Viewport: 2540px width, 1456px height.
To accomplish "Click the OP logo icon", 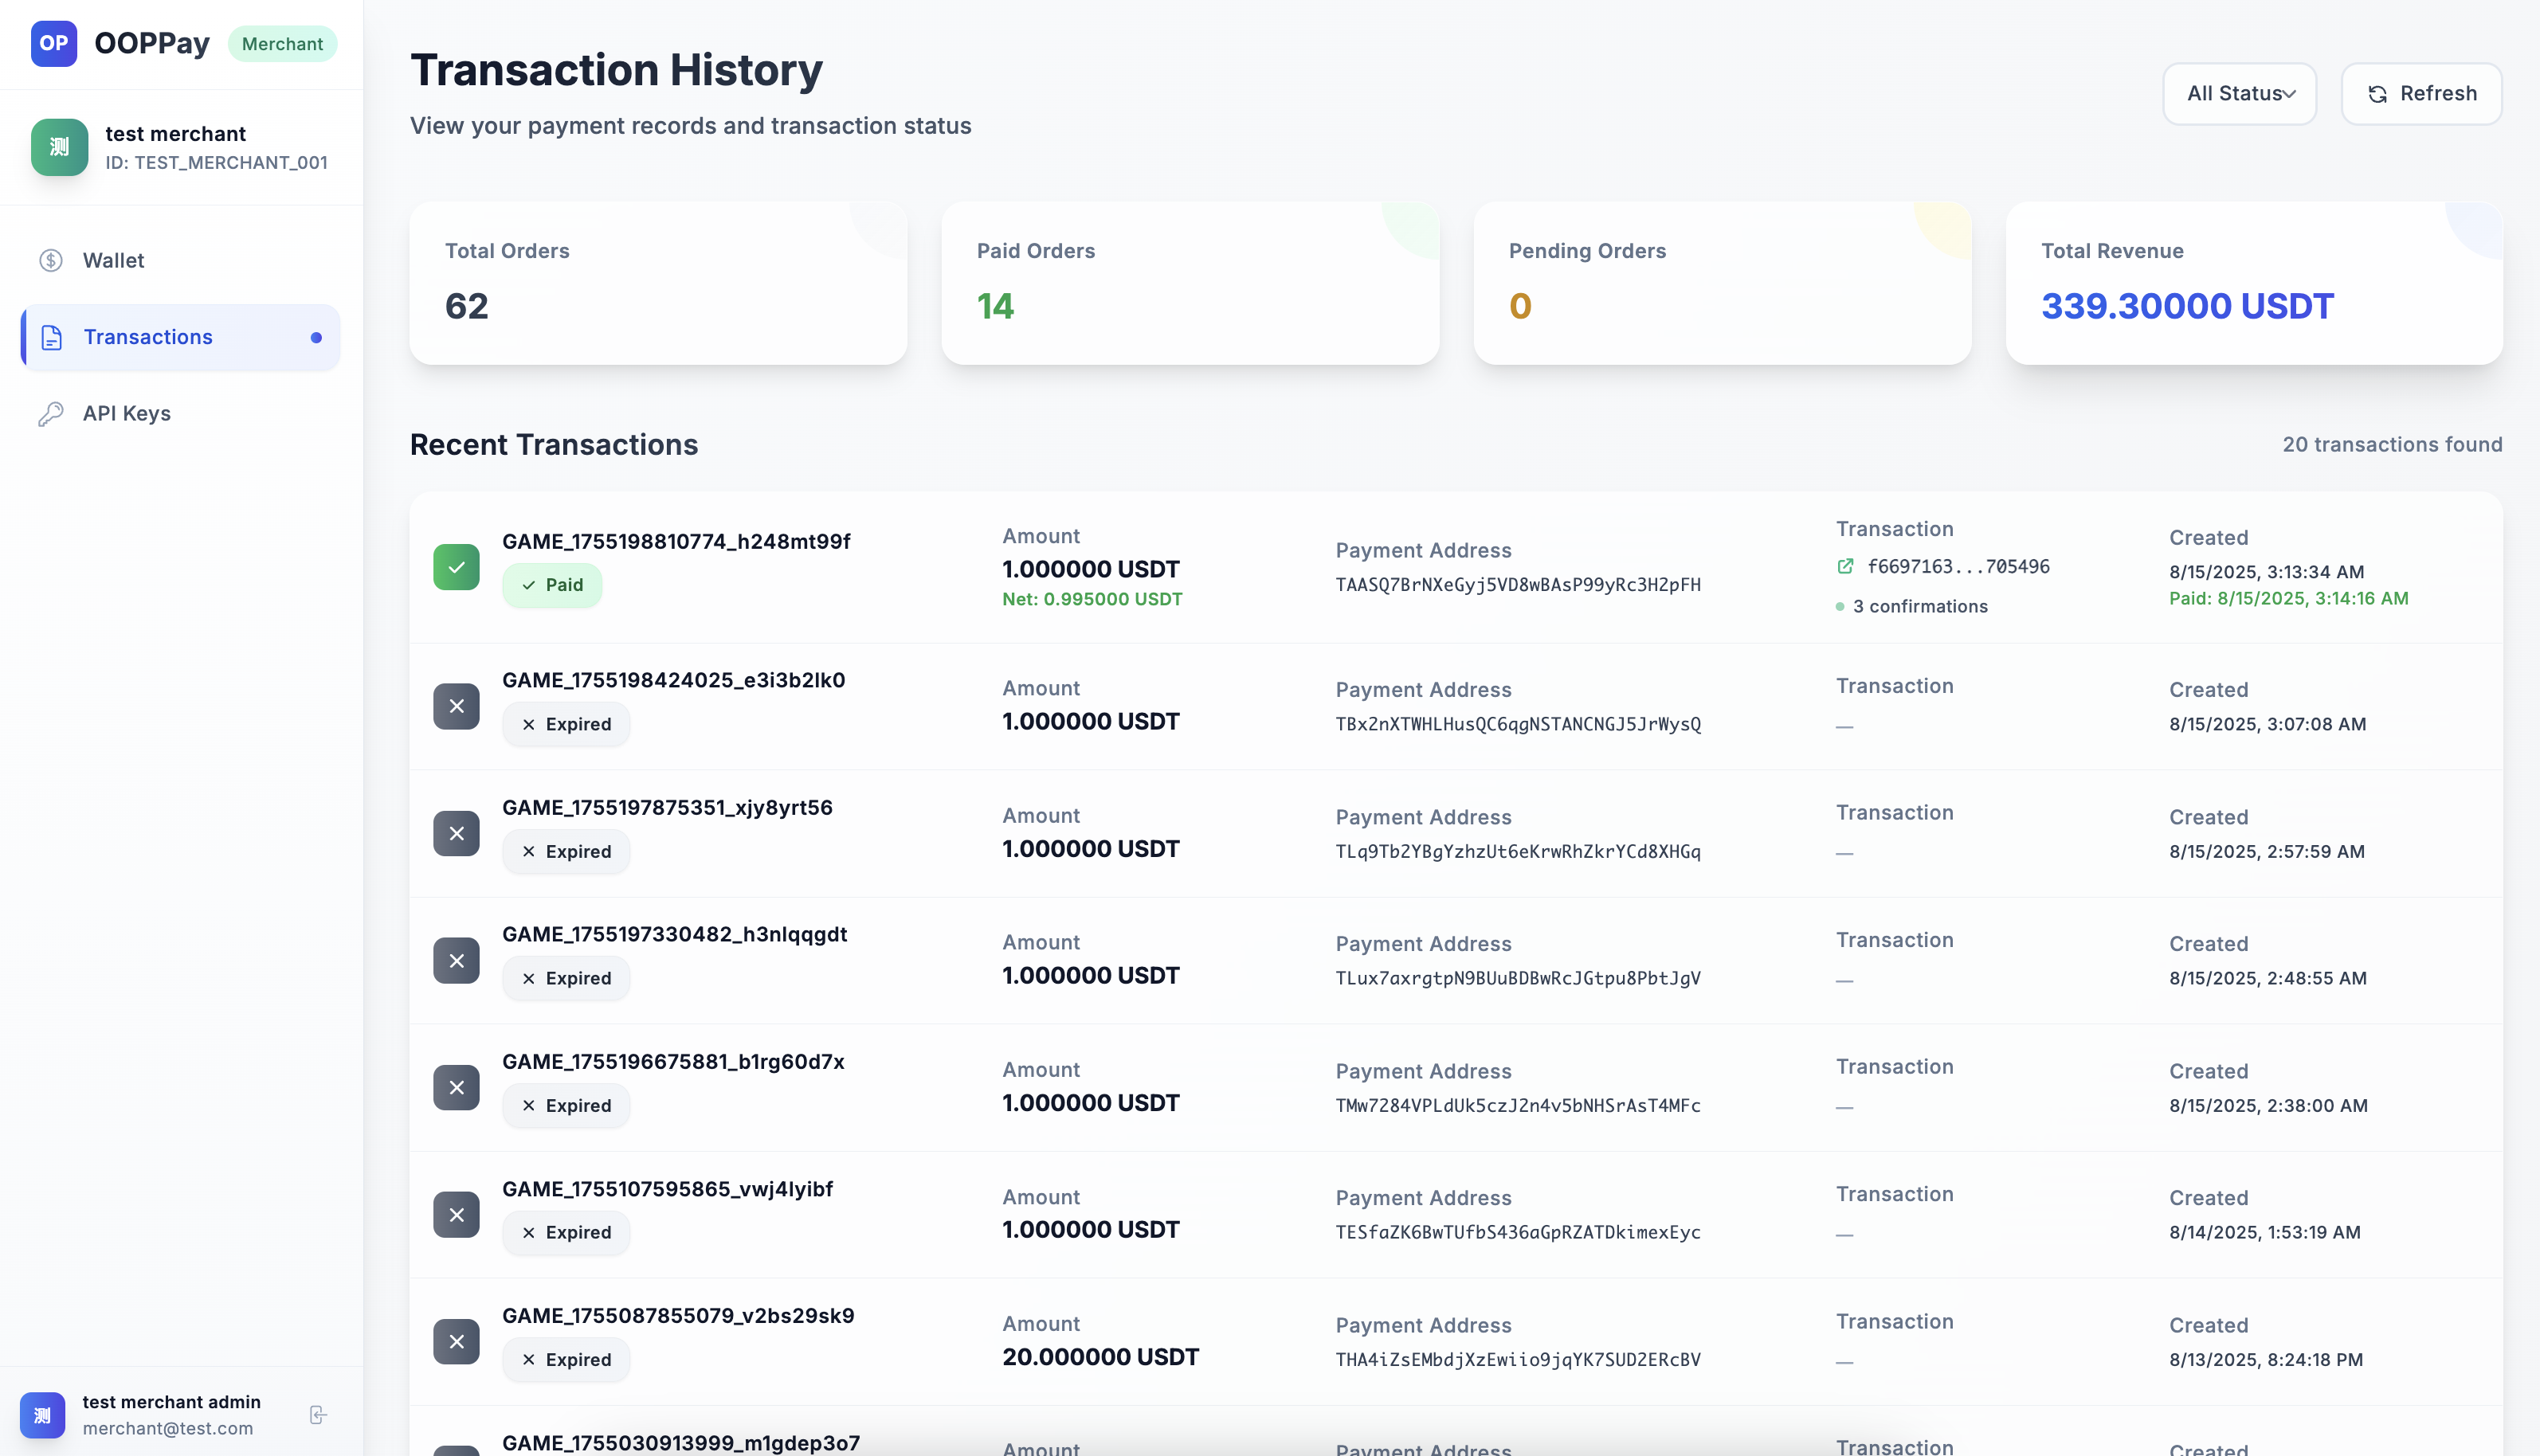I will pyautogui.click(x=54, y=44).
